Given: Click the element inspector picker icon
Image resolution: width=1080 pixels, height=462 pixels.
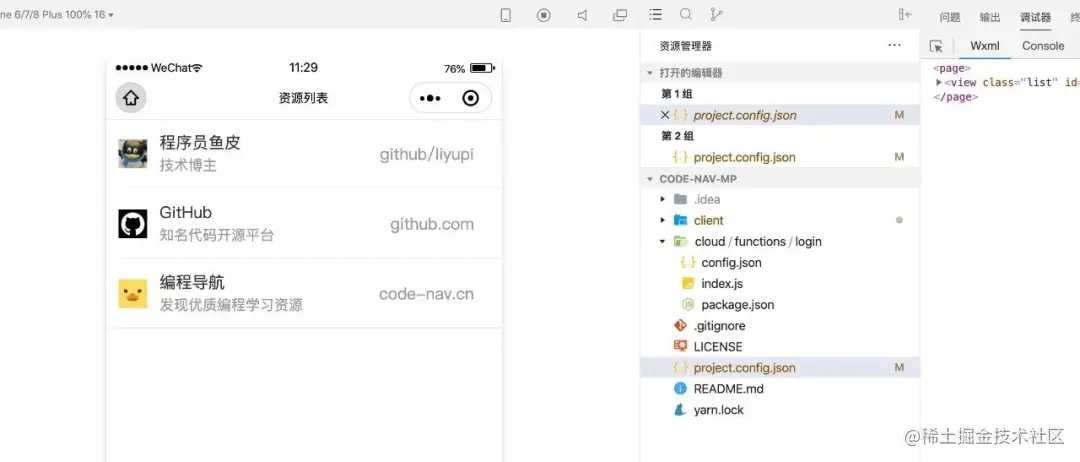Looking at the screenshot, I should point(936,46).
